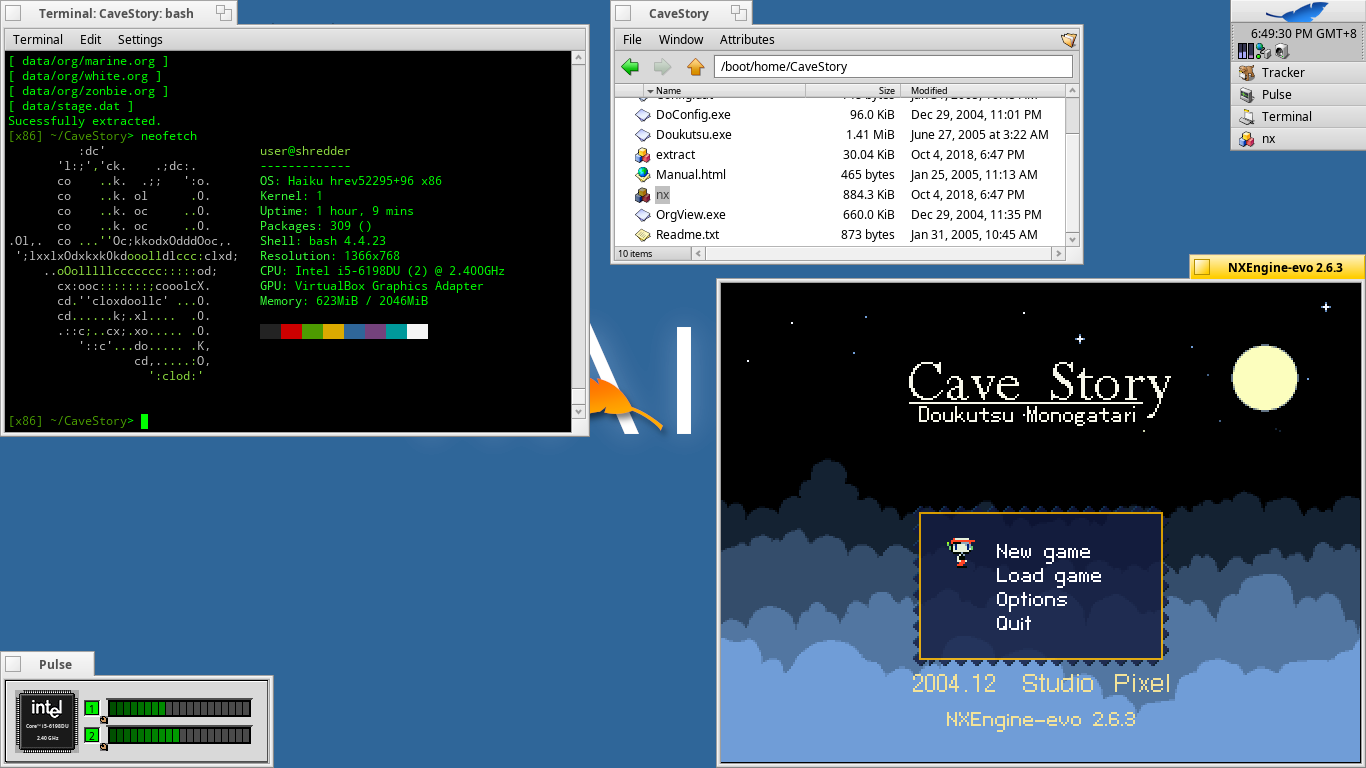The height and width of the screenshot is (768, 1366).
Task: Select the extract package cubes icon
Action: point(642,155)
